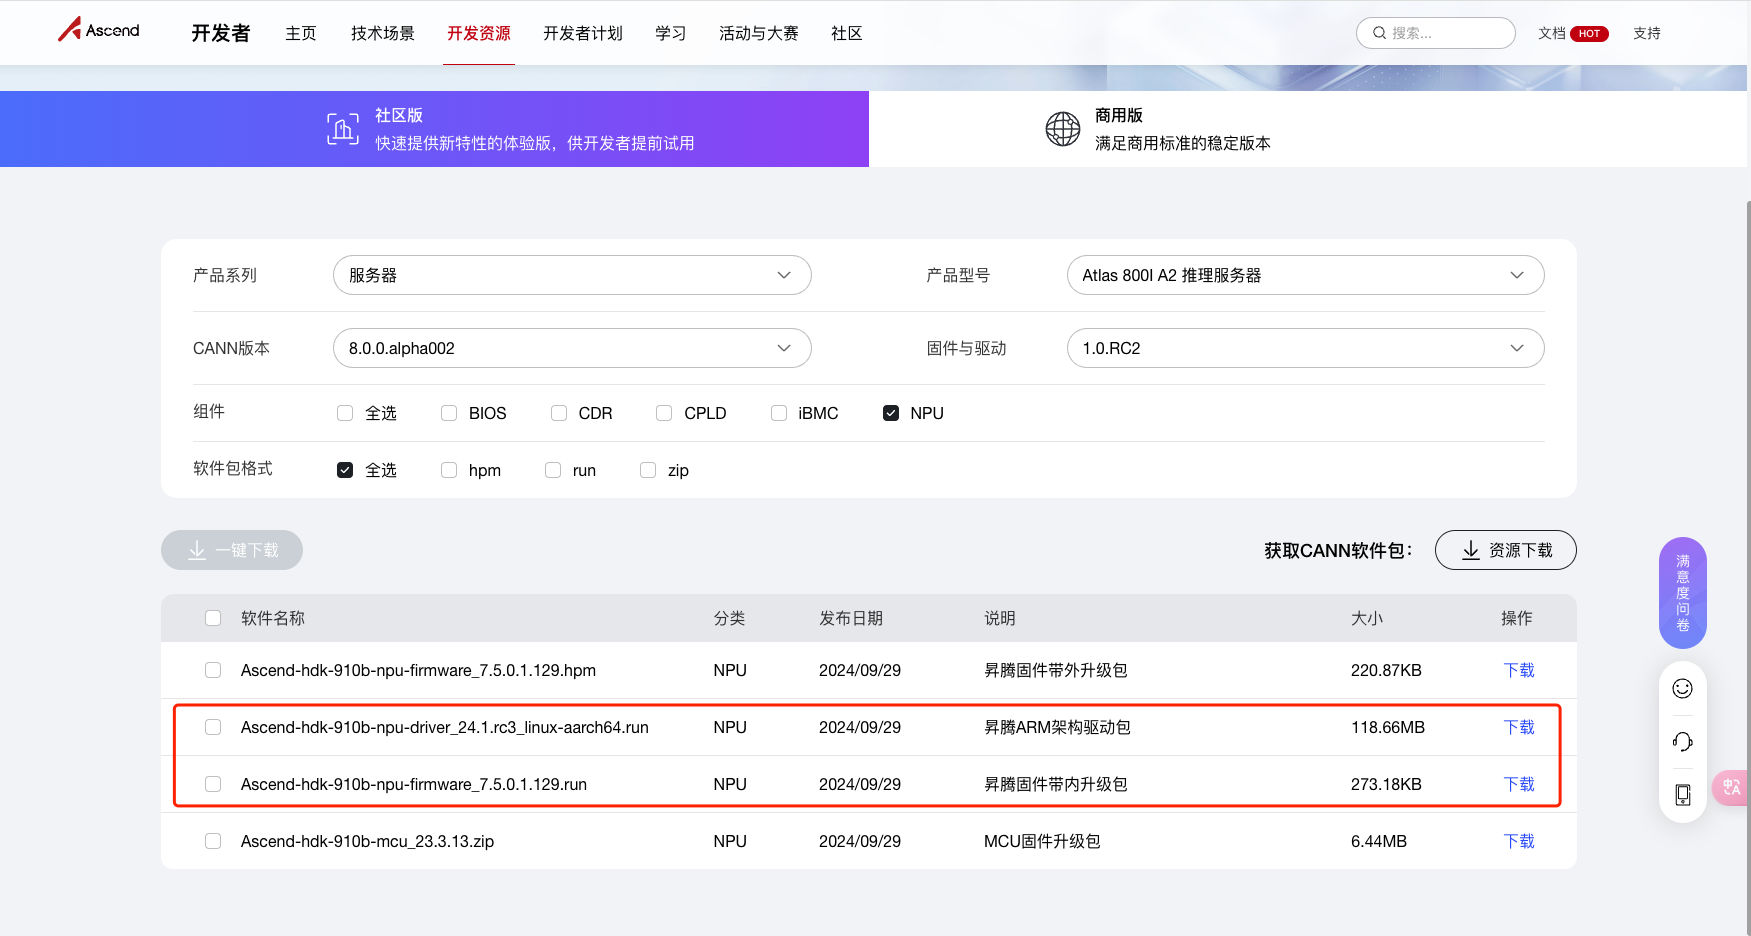Click the 资源下载 button
Viewport: 1751px width, 936px height.
tap(1505, 550)
